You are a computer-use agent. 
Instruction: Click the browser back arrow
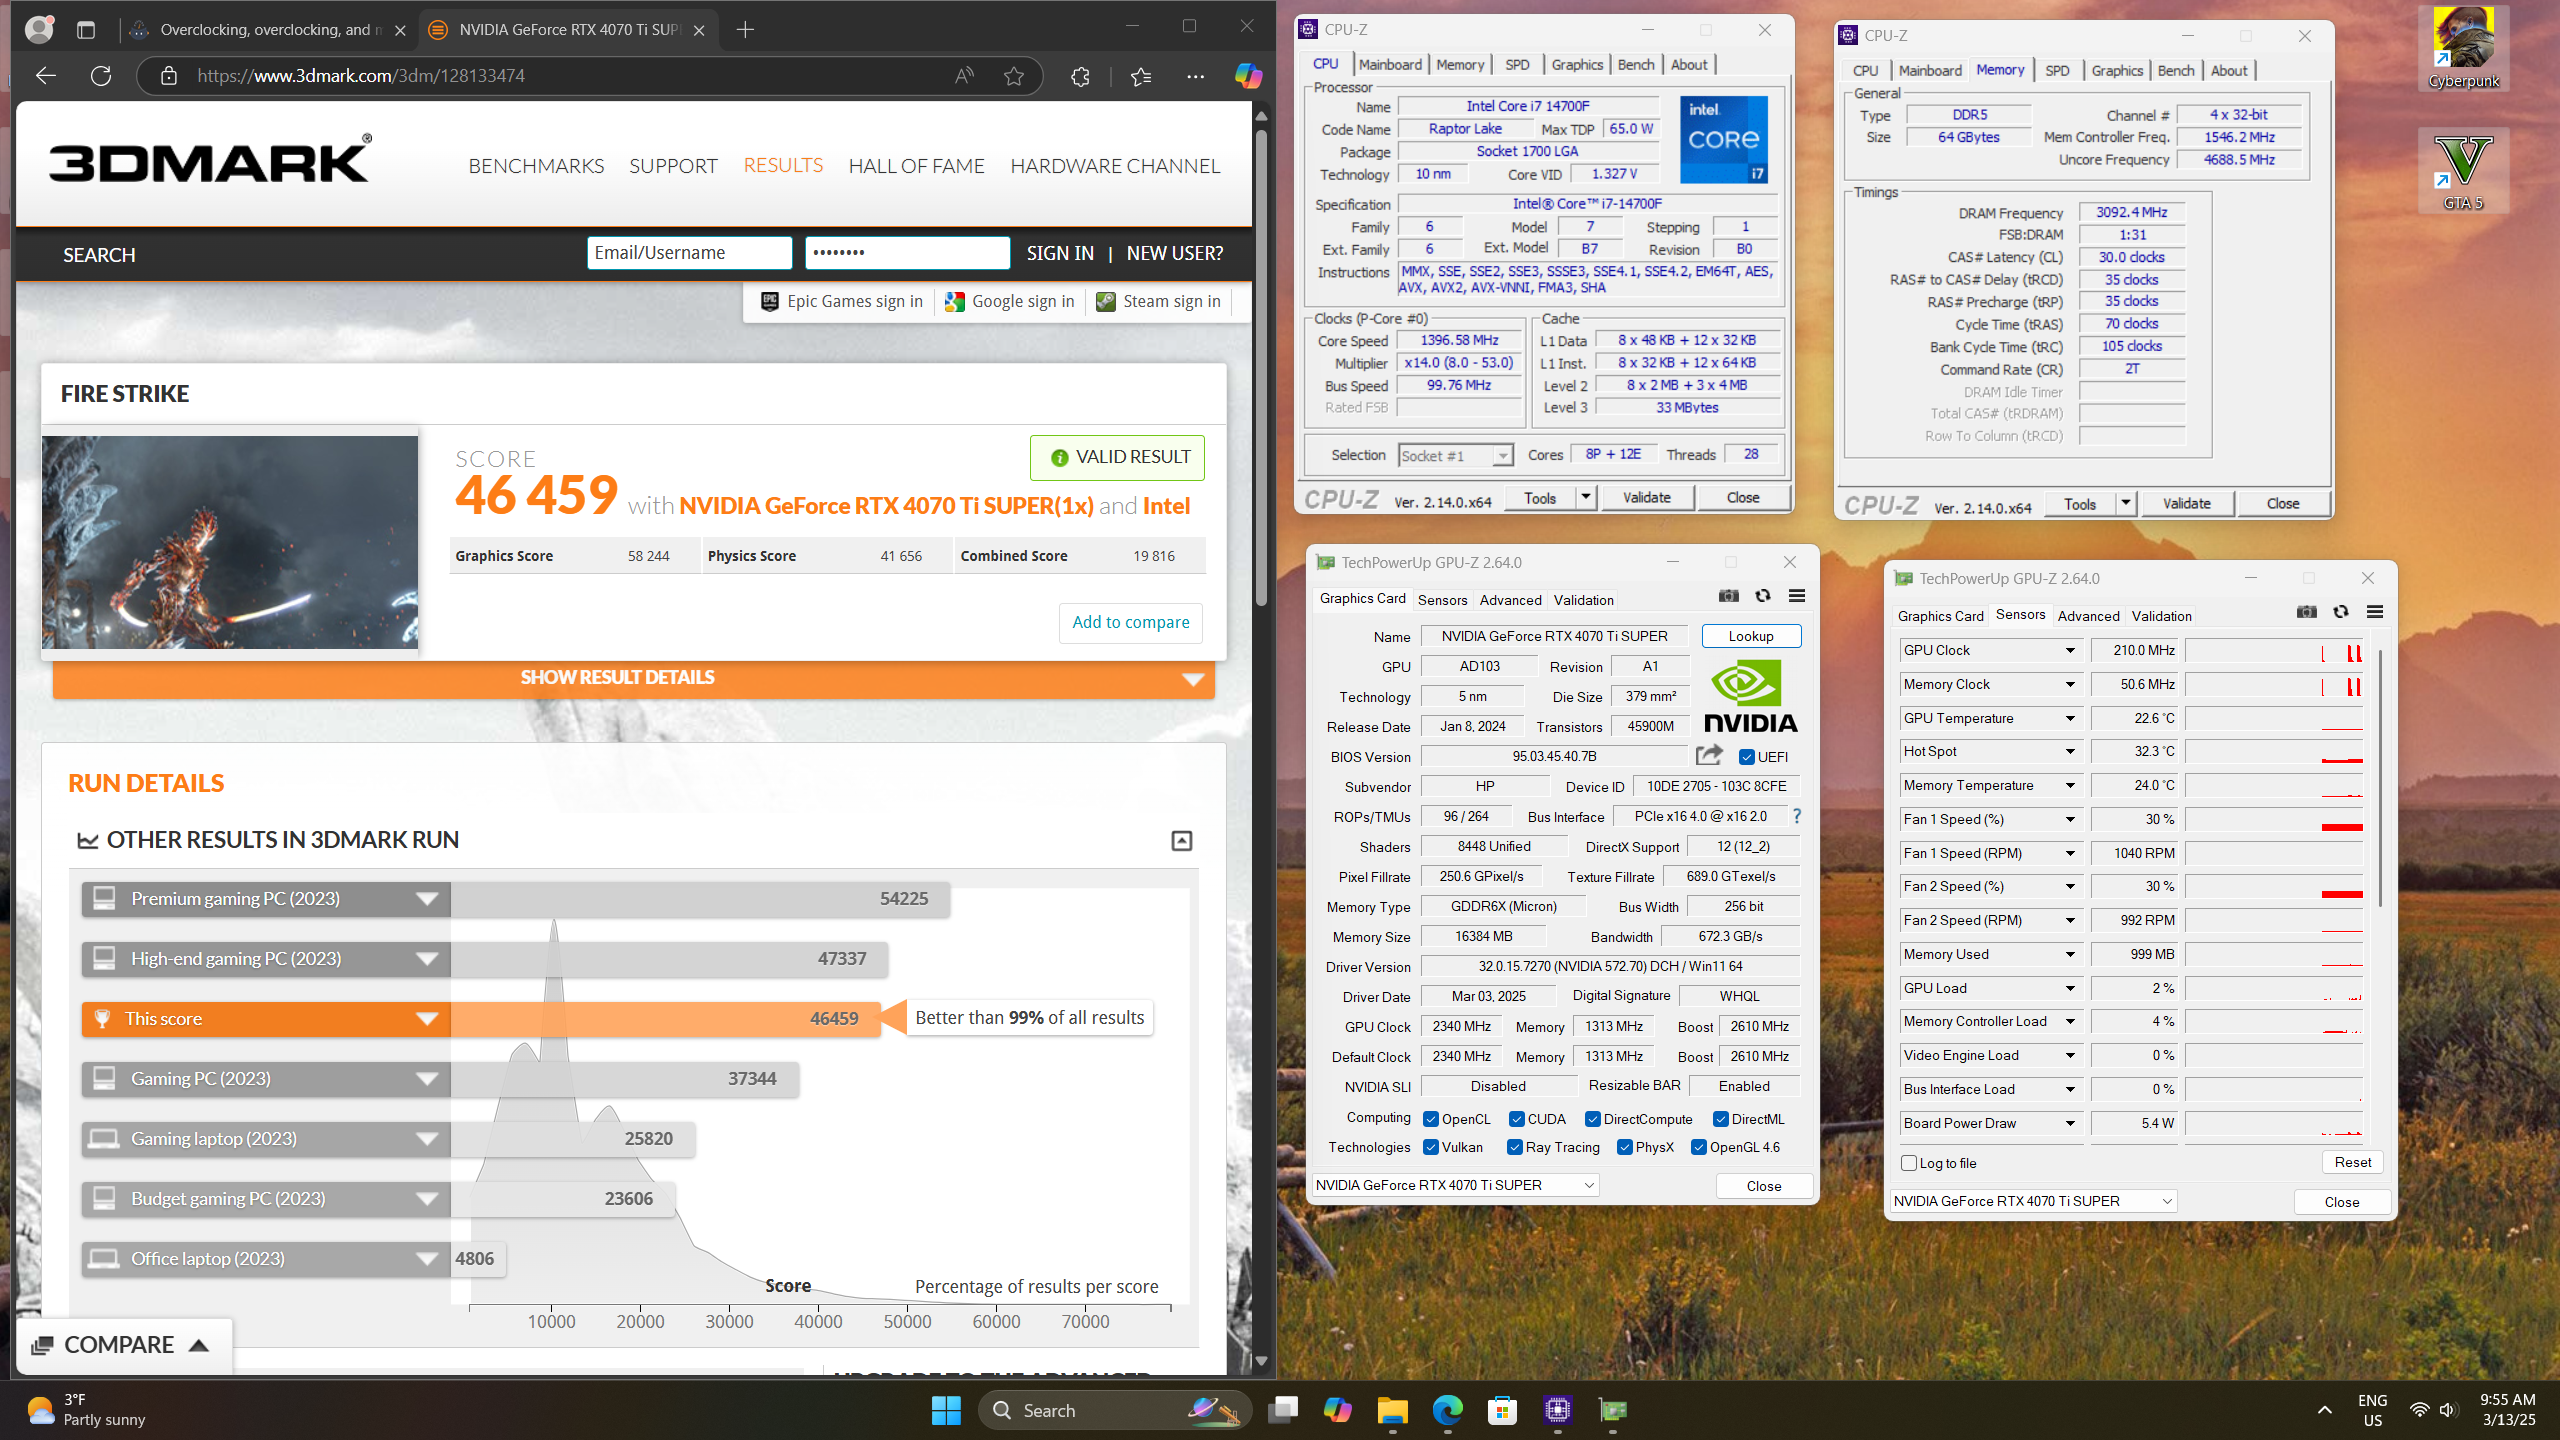(x=46, y=76)
